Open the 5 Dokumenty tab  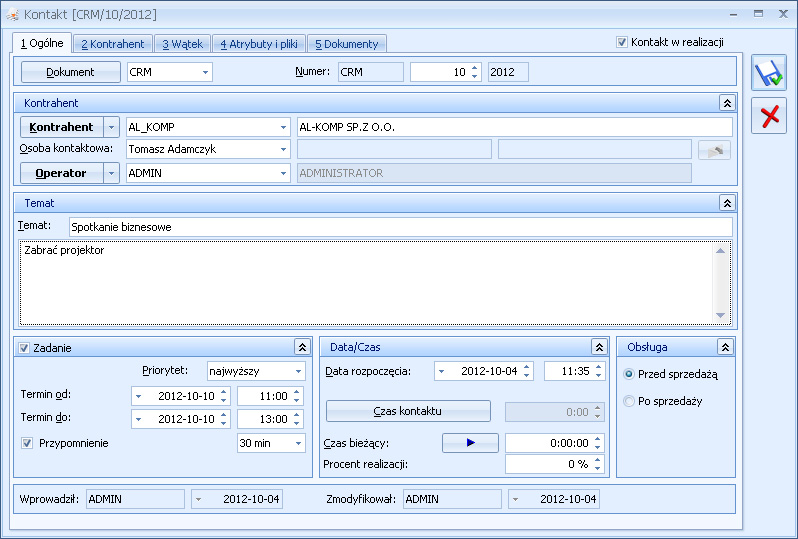coord(347,44)
